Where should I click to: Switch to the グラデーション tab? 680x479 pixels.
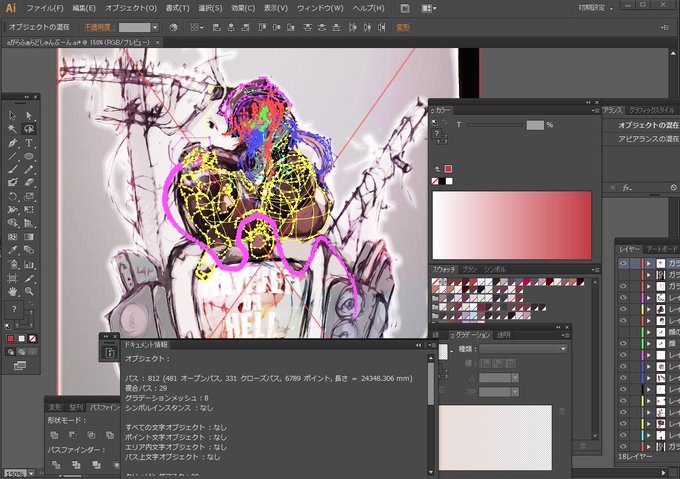coord(472,335)
